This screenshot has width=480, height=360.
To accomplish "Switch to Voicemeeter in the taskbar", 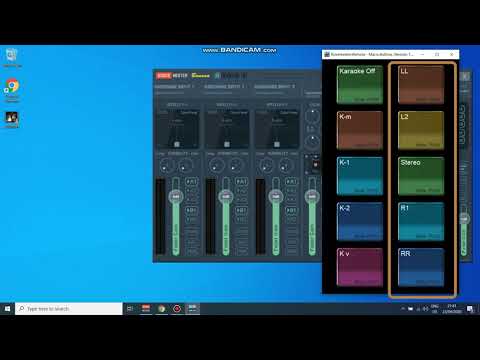I will point(146,309).
